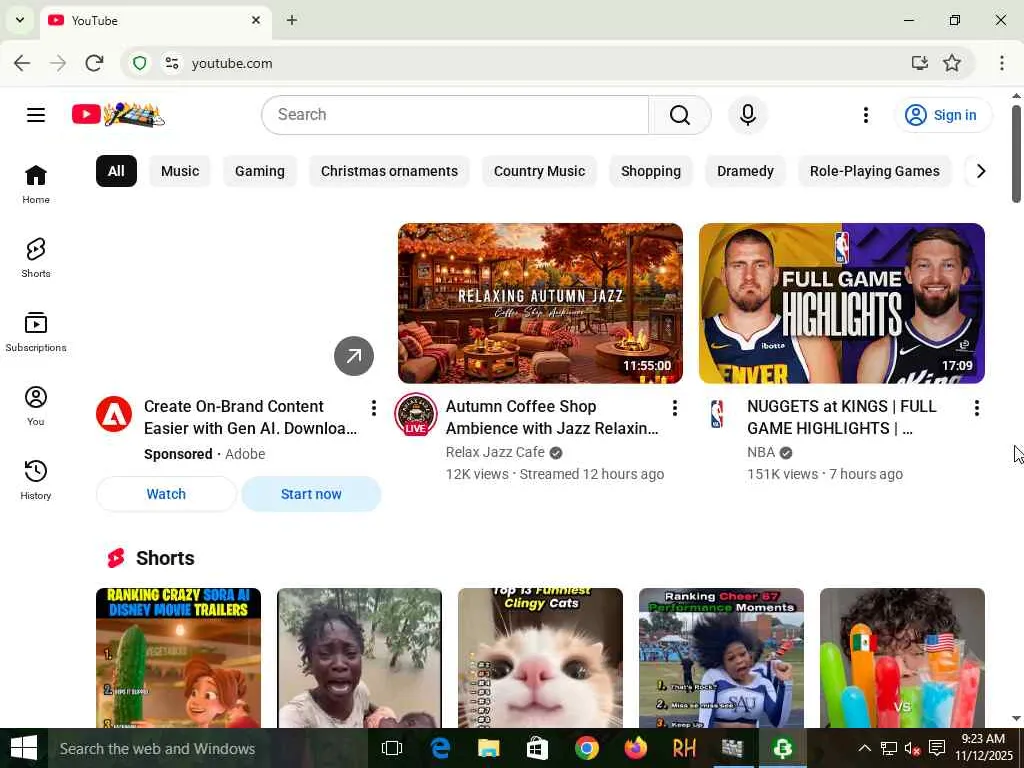The image size is (1024, 768).
Task: Reload the page
Action: [94, 63]
